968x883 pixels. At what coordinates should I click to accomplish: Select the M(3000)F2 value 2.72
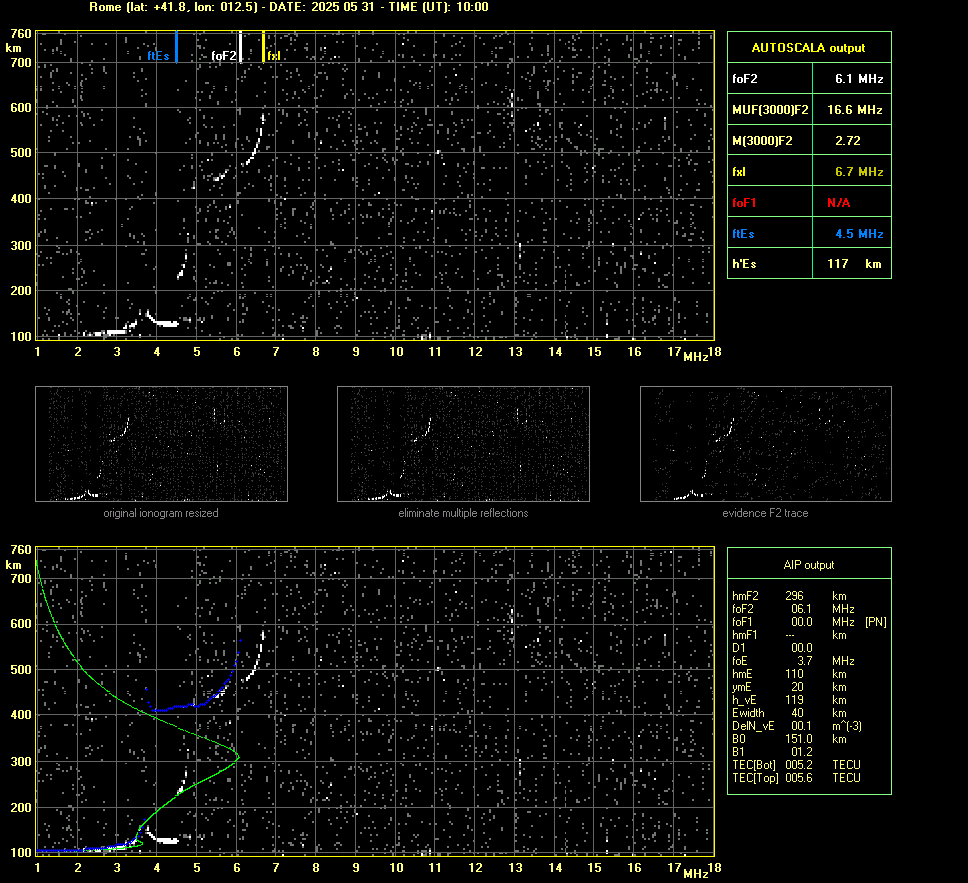click(847, 141)
